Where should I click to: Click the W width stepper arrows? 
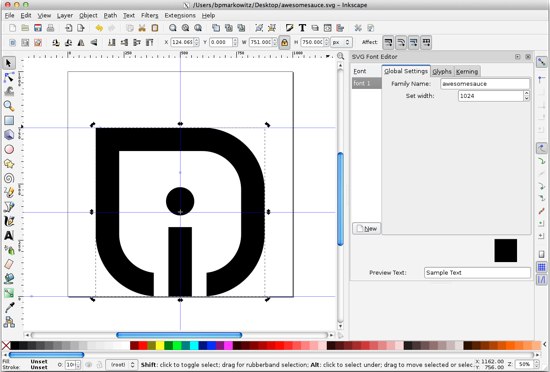tap(275, 42)
